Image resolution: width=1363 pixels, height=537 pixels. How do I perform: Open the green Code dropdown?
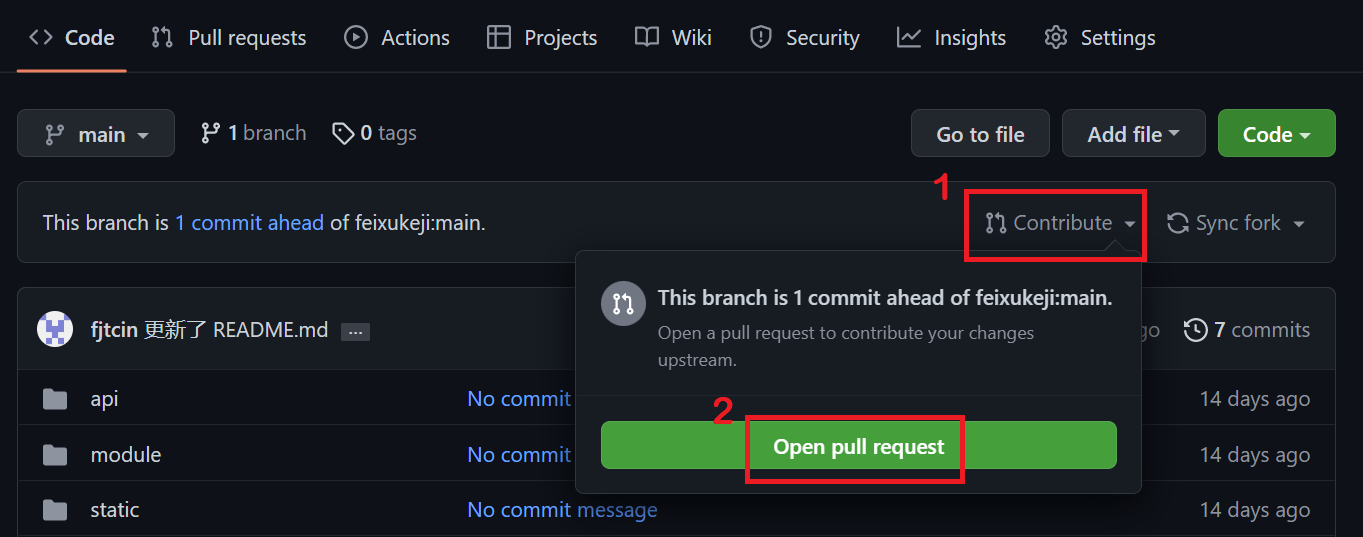[1276, 134]
